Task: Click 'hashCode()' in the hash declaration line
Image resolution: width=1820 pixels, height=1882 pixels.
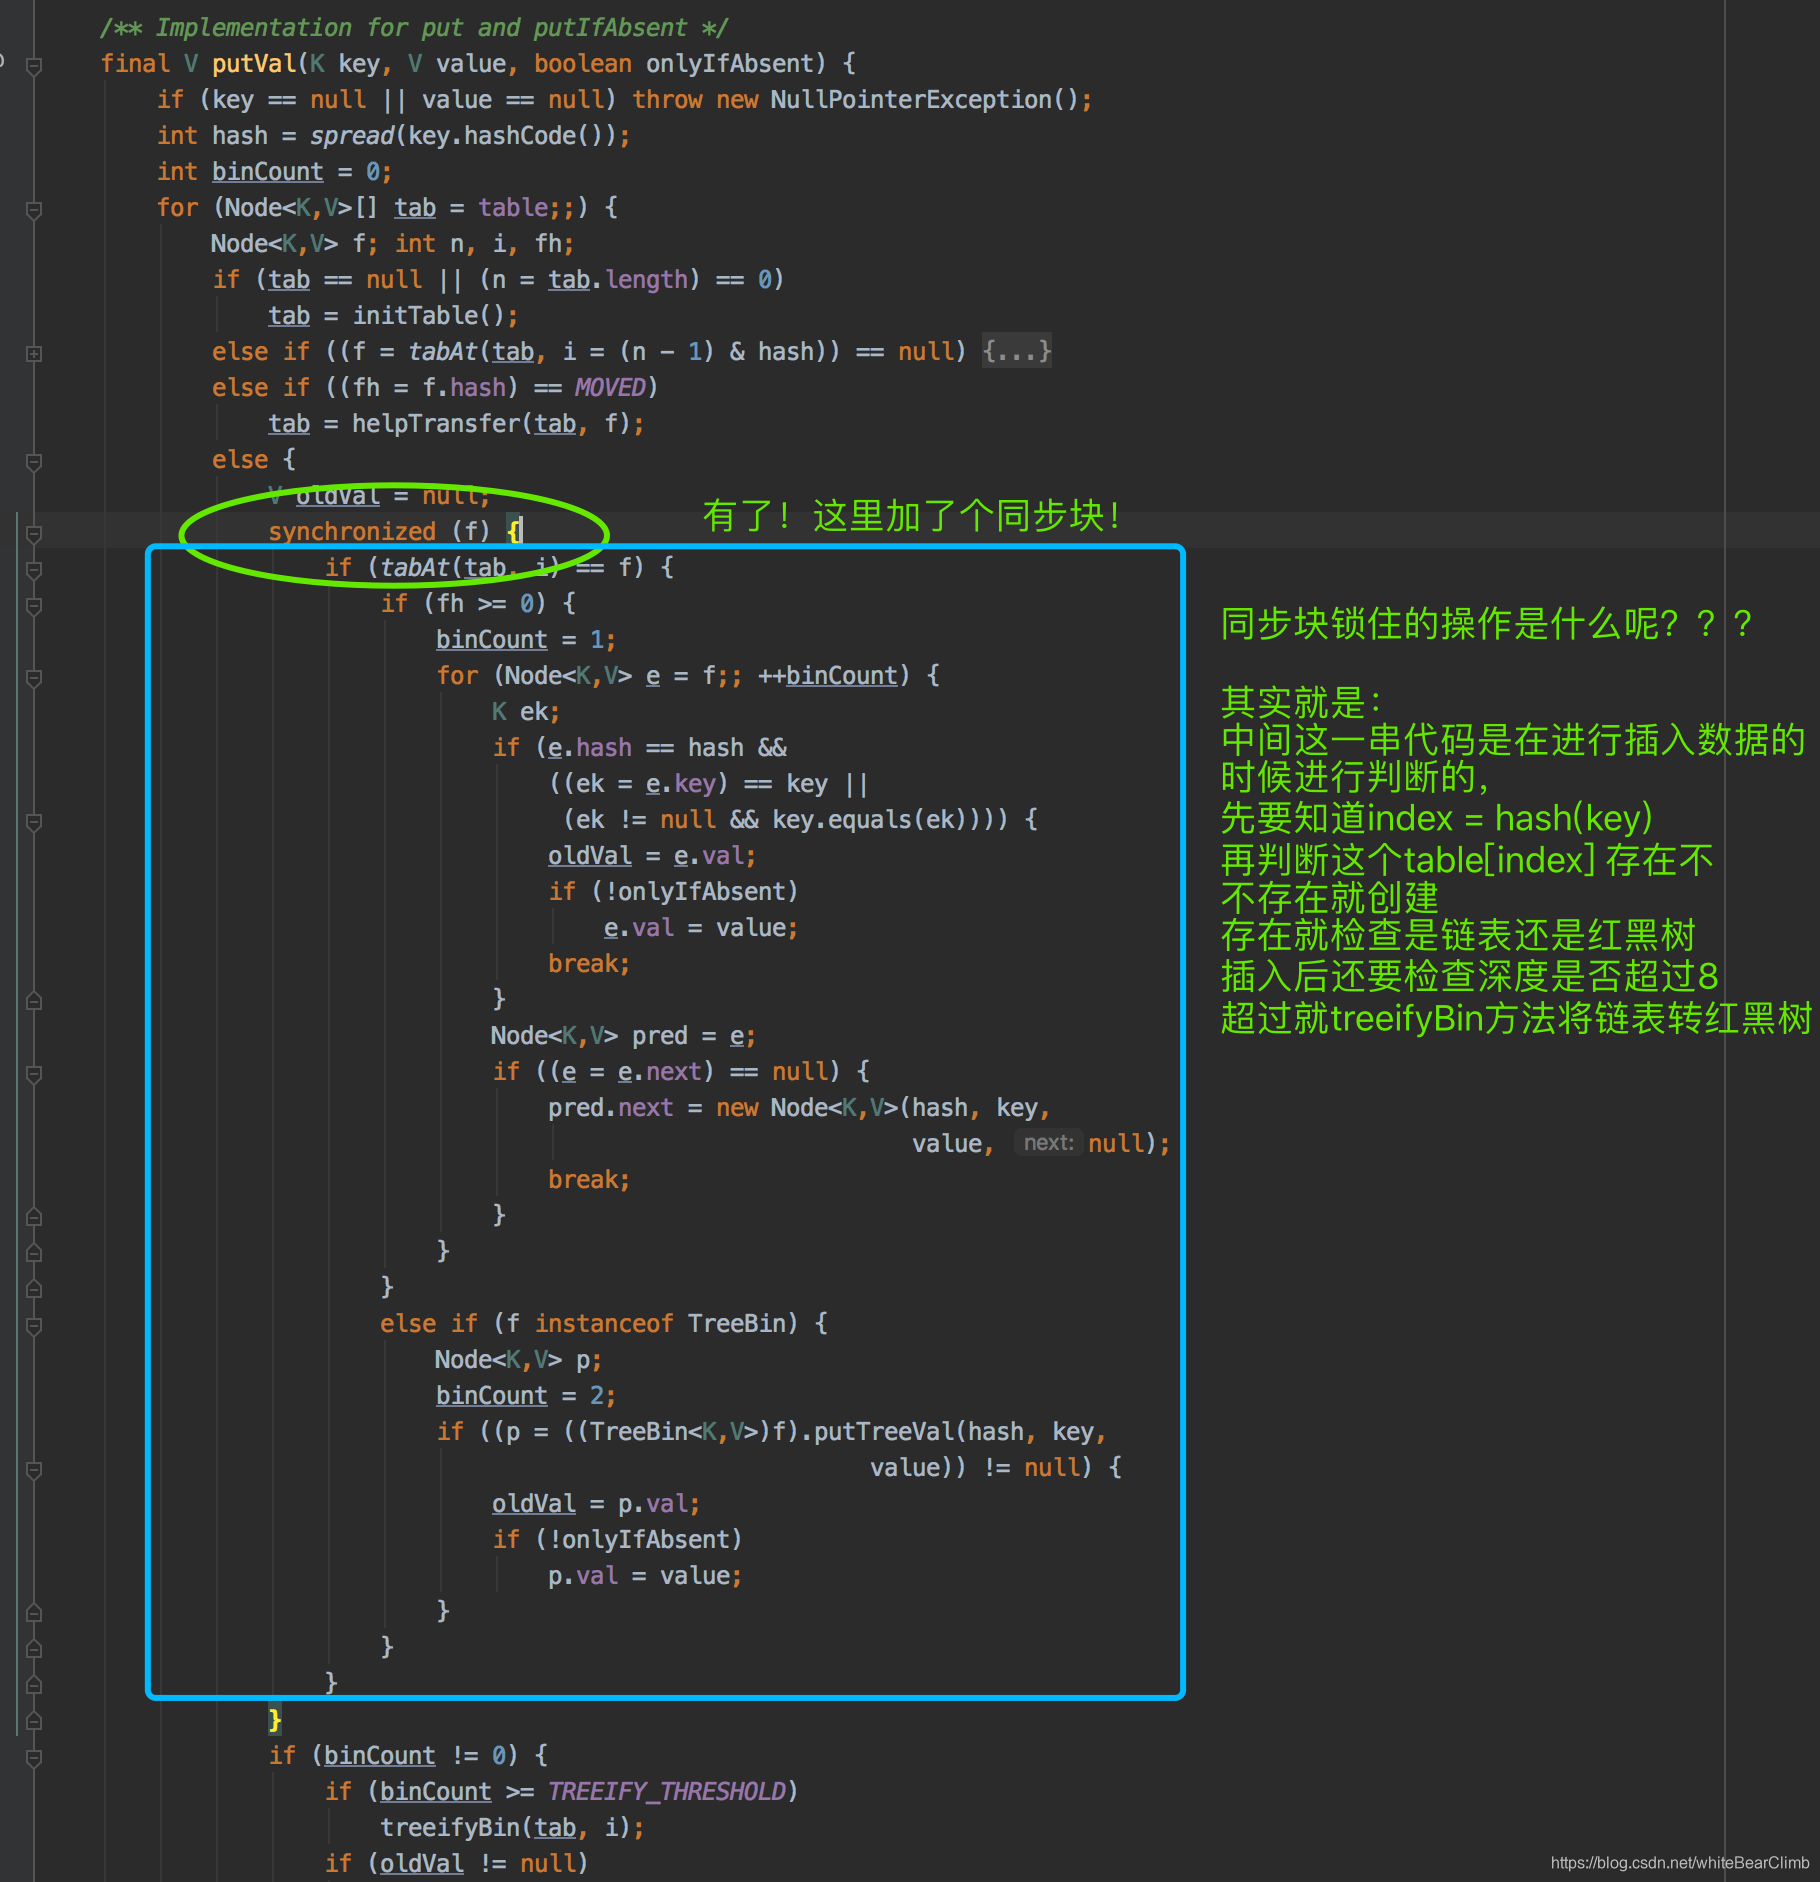Action: point(534,136)
